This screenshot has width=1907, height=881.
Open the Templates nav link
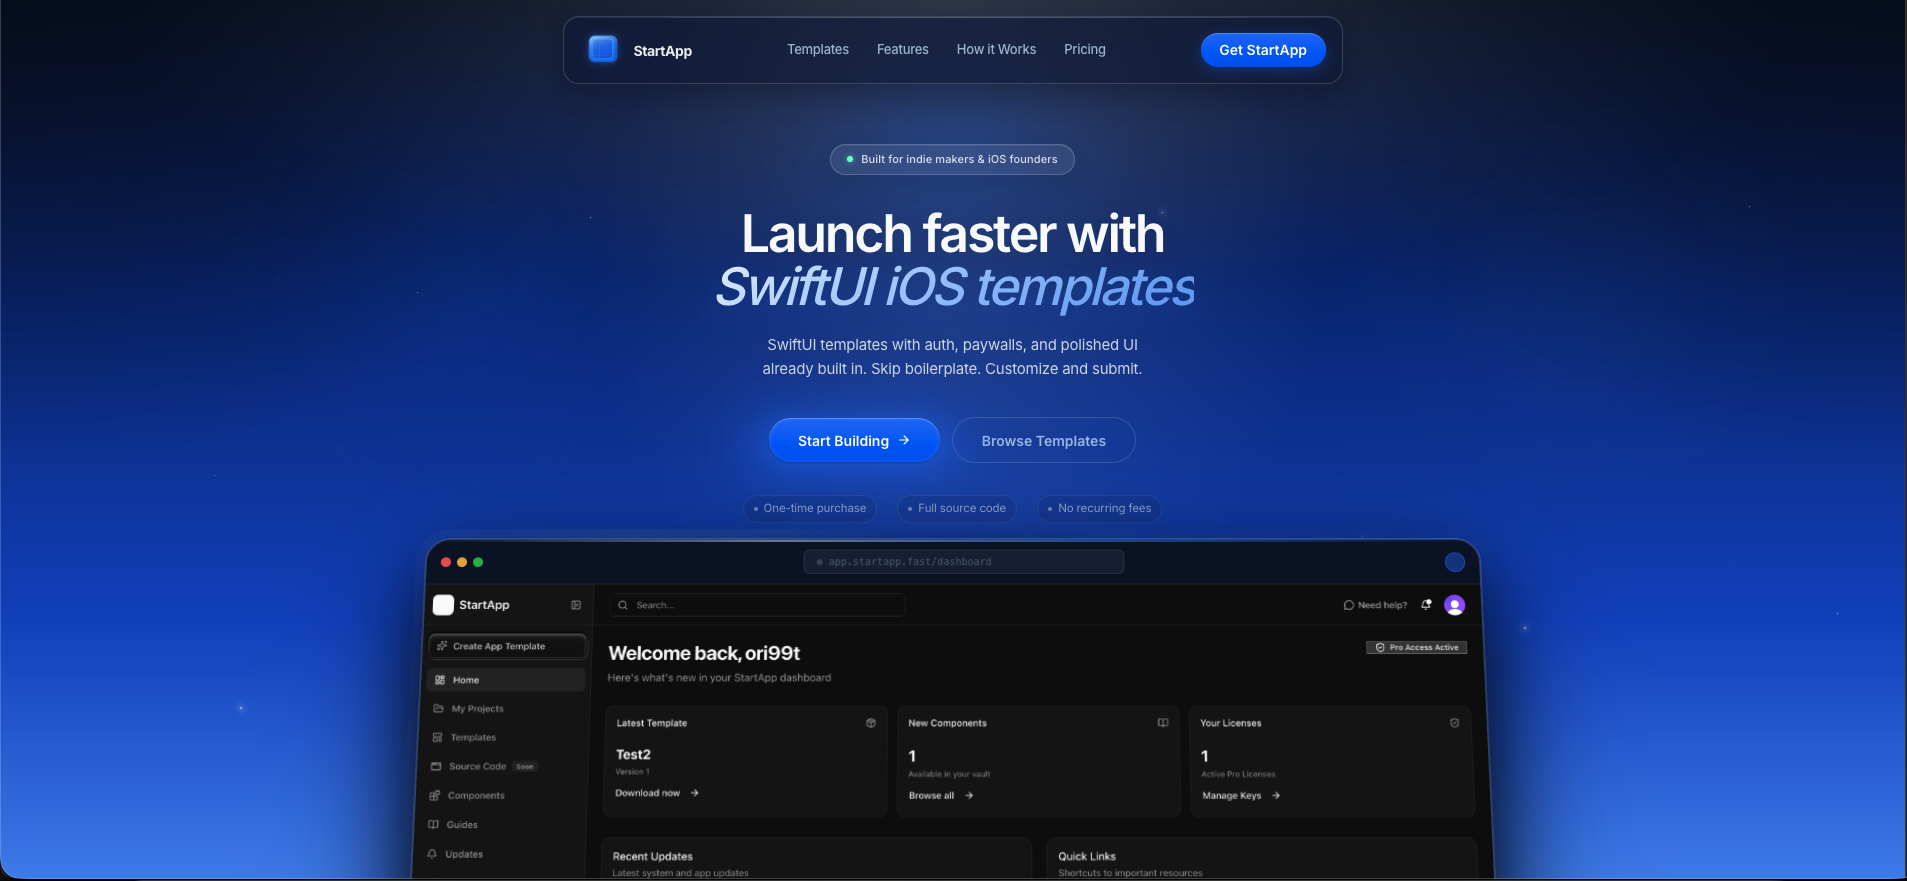(818, 49)
